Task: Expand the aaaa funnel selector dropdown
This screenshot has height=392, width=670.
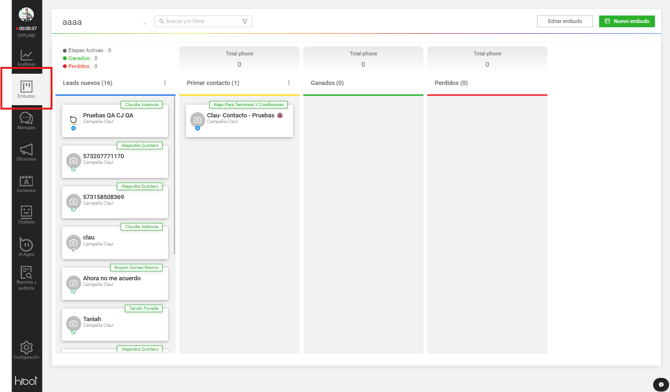Action: pos(144,23)
